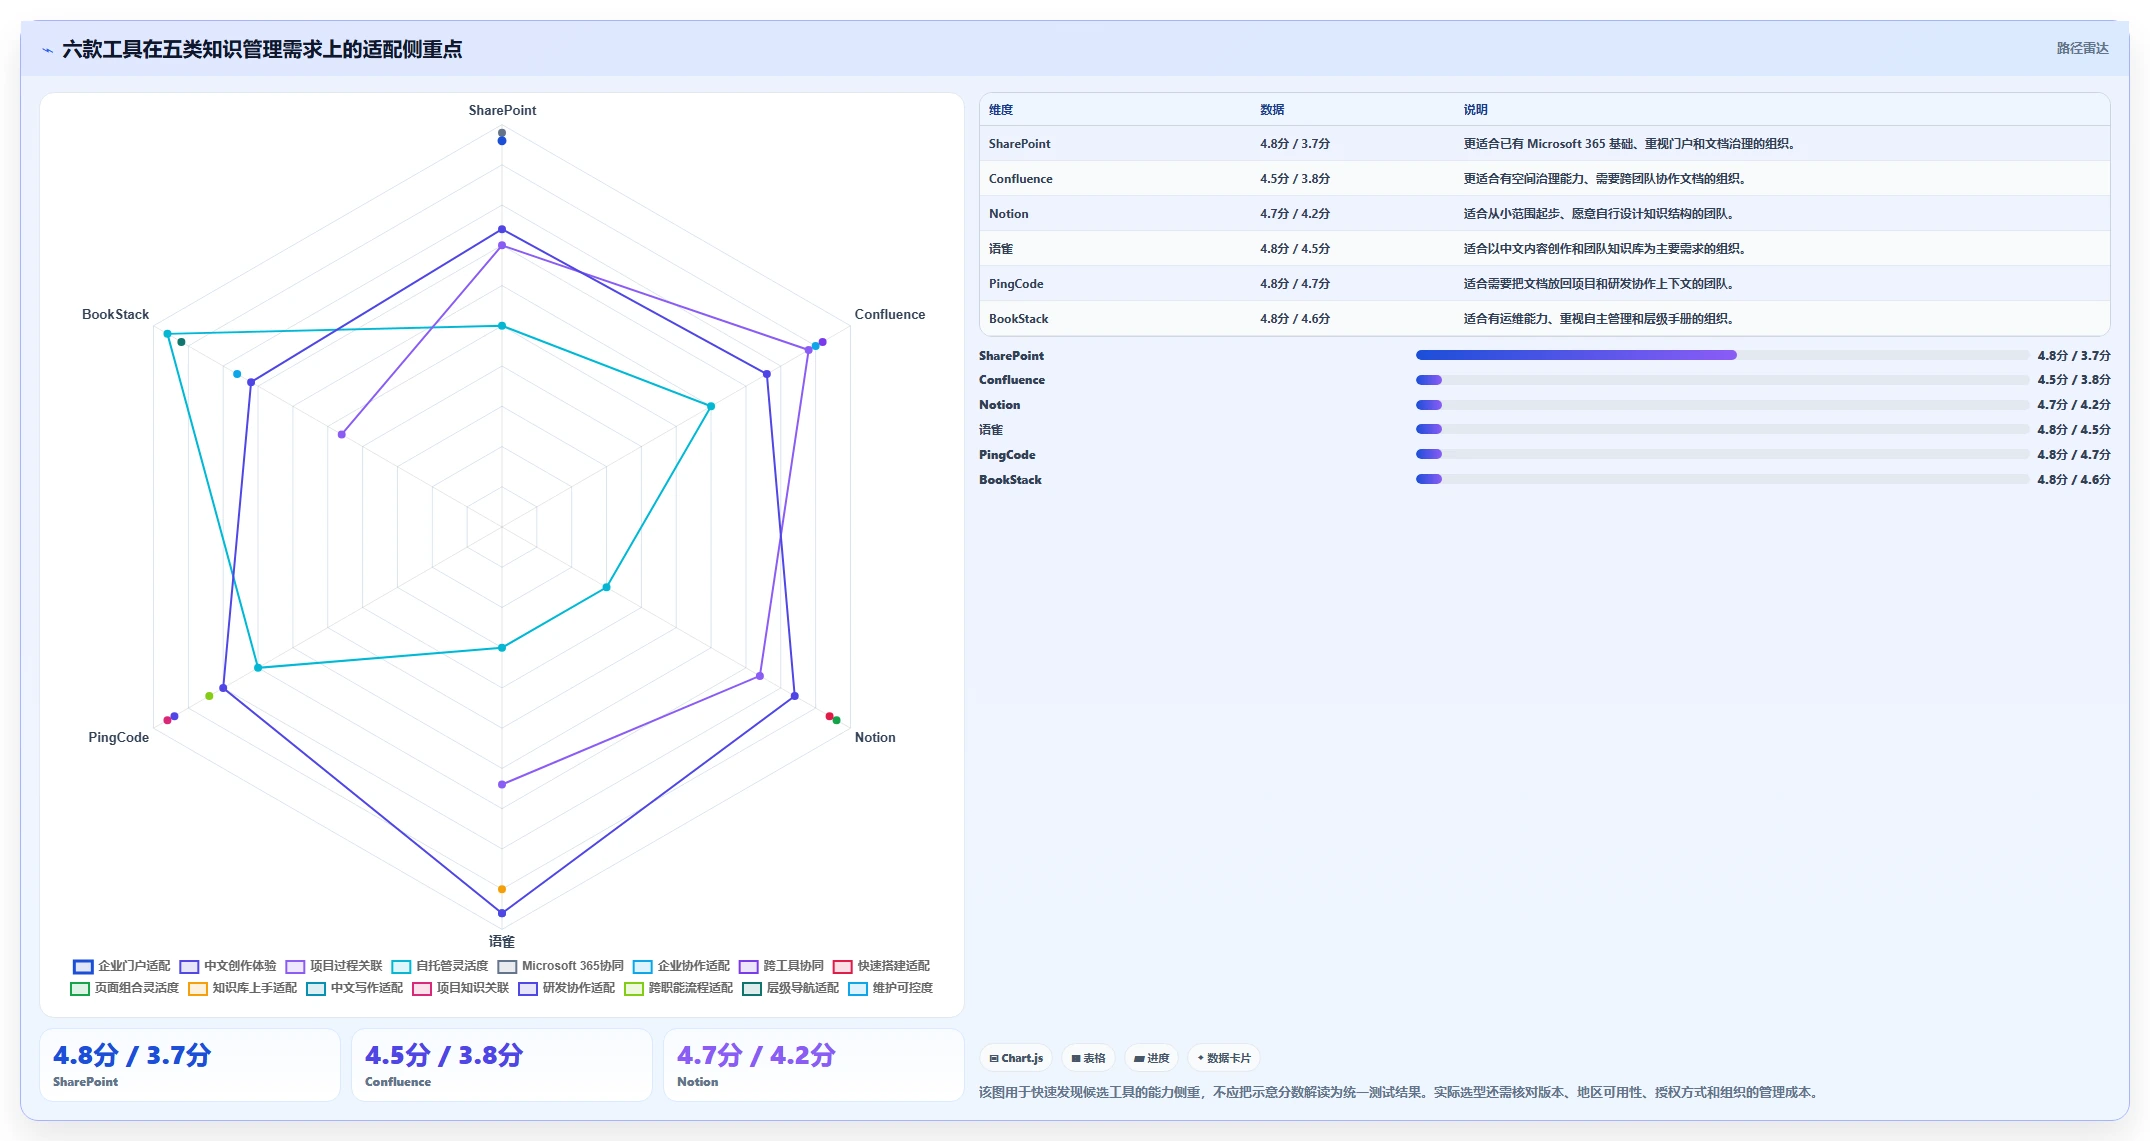Screen dimensions: 2150x1141
Task: Toggle the 自托管灵活度 legend item
Action: point(440,966)
